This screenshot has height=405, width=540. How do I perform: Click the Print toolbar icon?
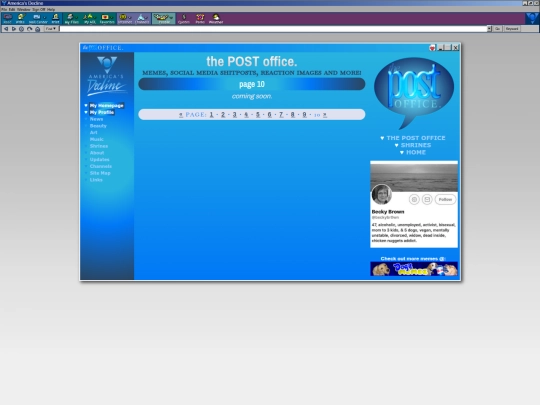55,19
